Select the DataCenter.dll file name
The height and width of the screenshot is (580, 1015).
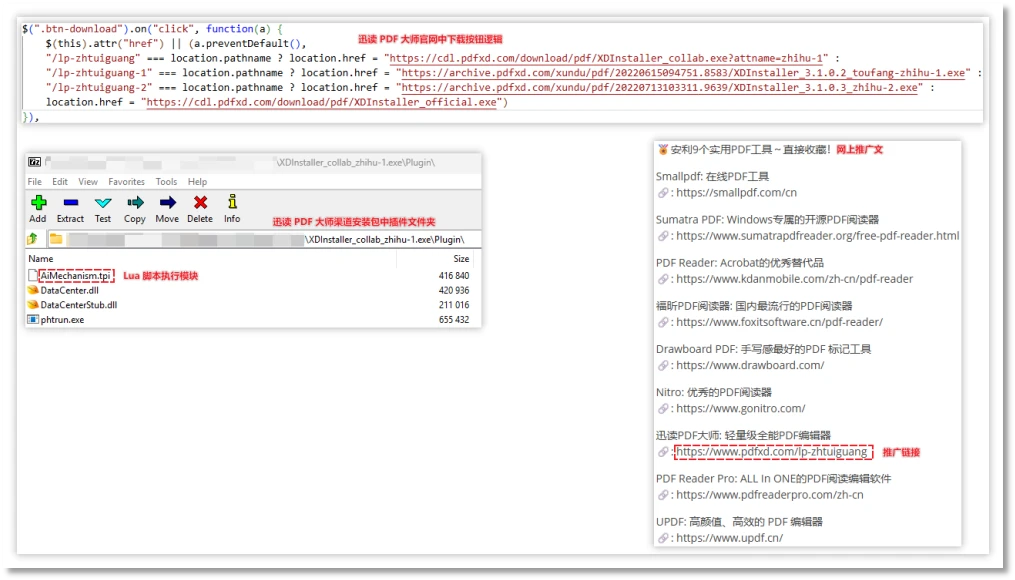coord(69,290)
